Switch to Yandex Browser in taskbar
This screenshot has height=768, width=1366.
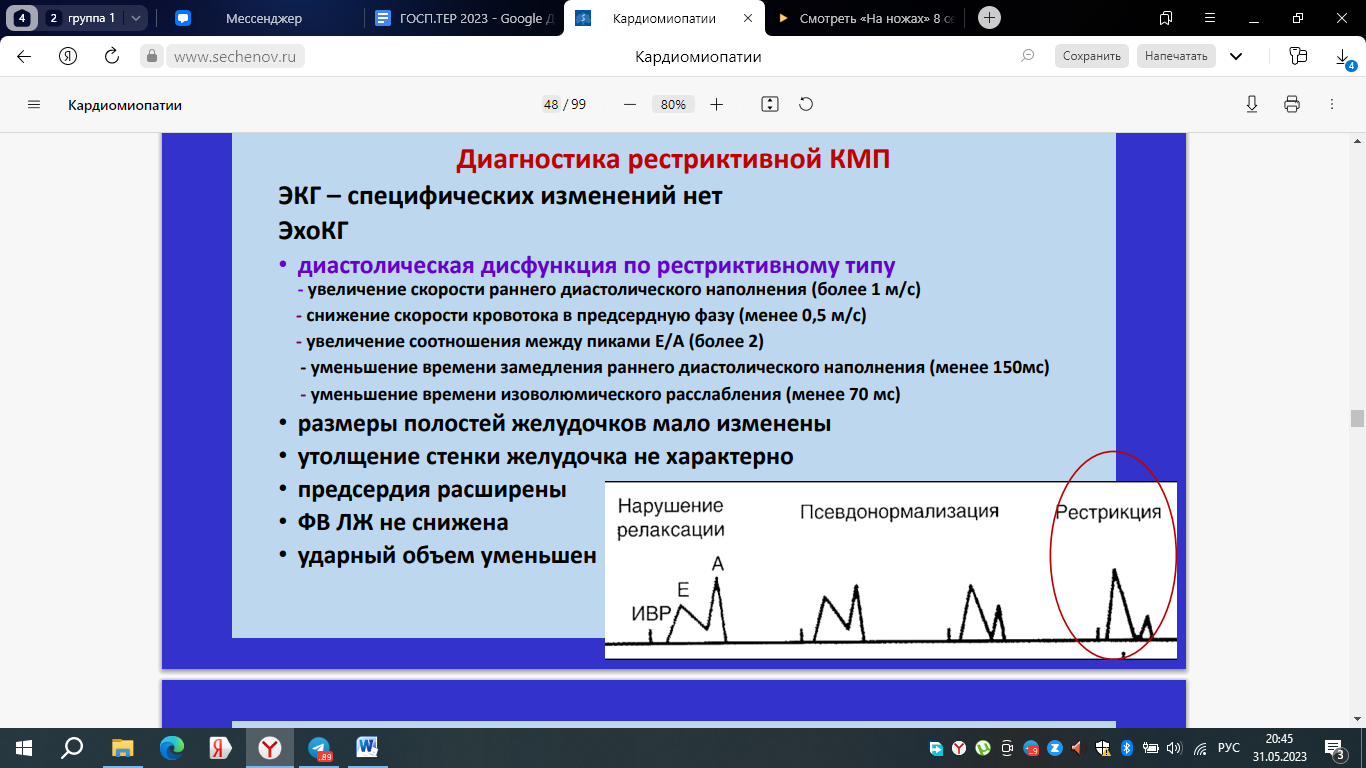click(270, 747)
